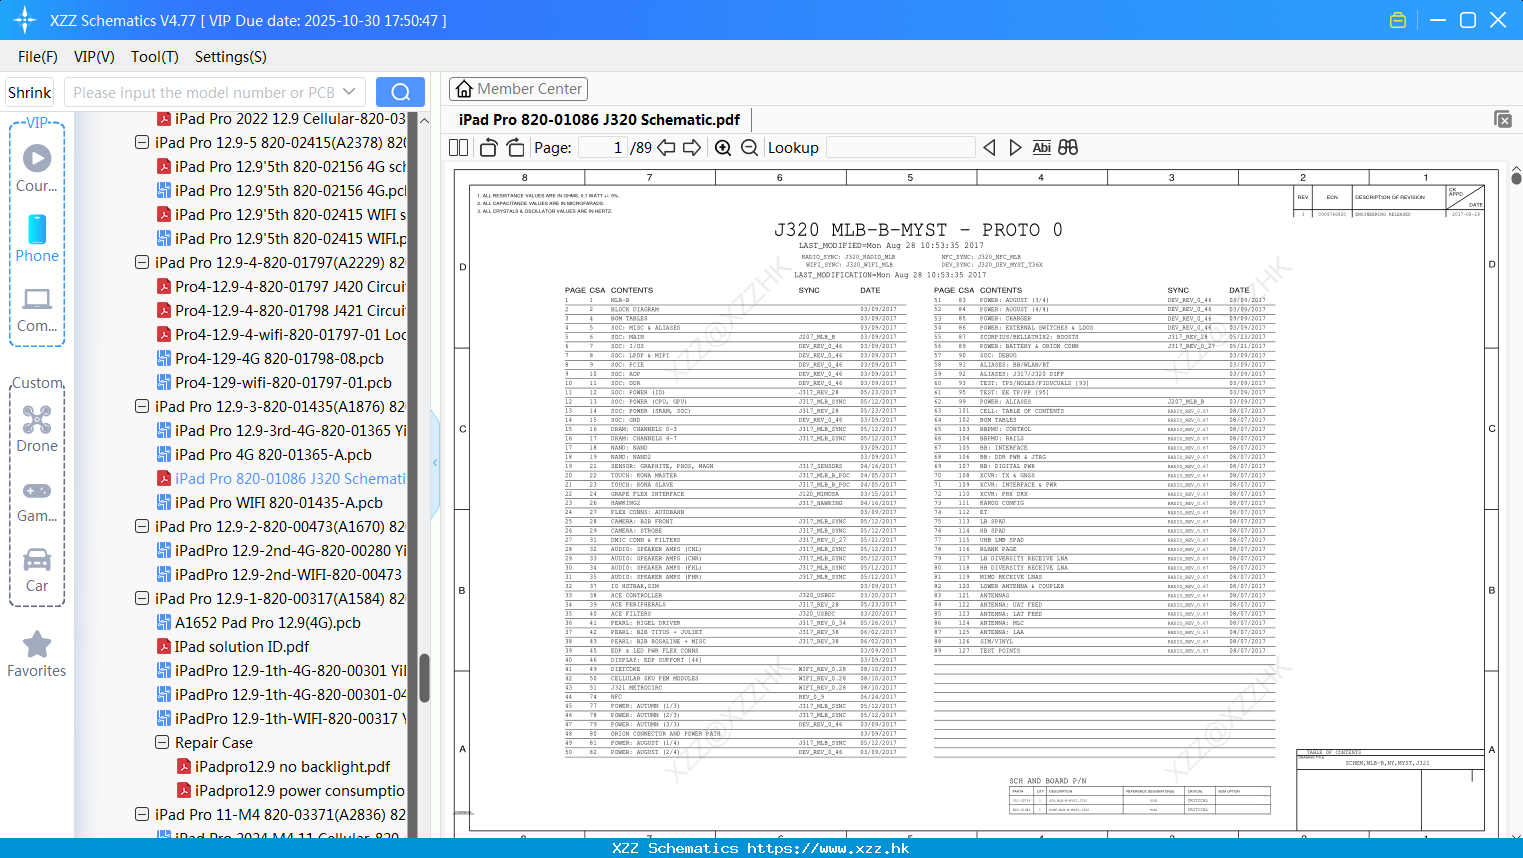
Task: Click the document vertical scrollbar thumb
Action: click(x=1516, y=178)
